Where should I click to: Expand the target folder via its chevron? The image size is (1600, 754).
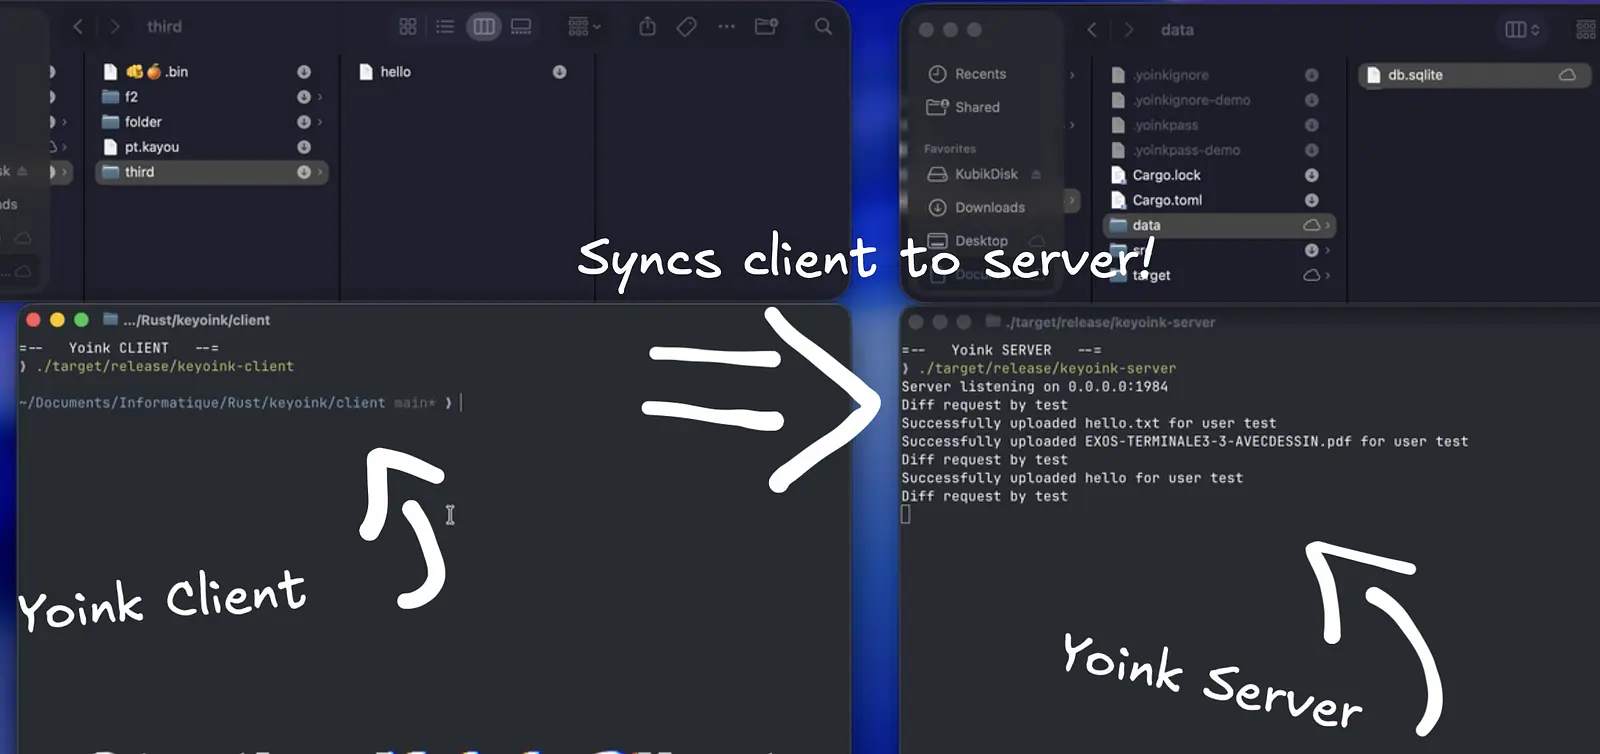point(1328,275)
